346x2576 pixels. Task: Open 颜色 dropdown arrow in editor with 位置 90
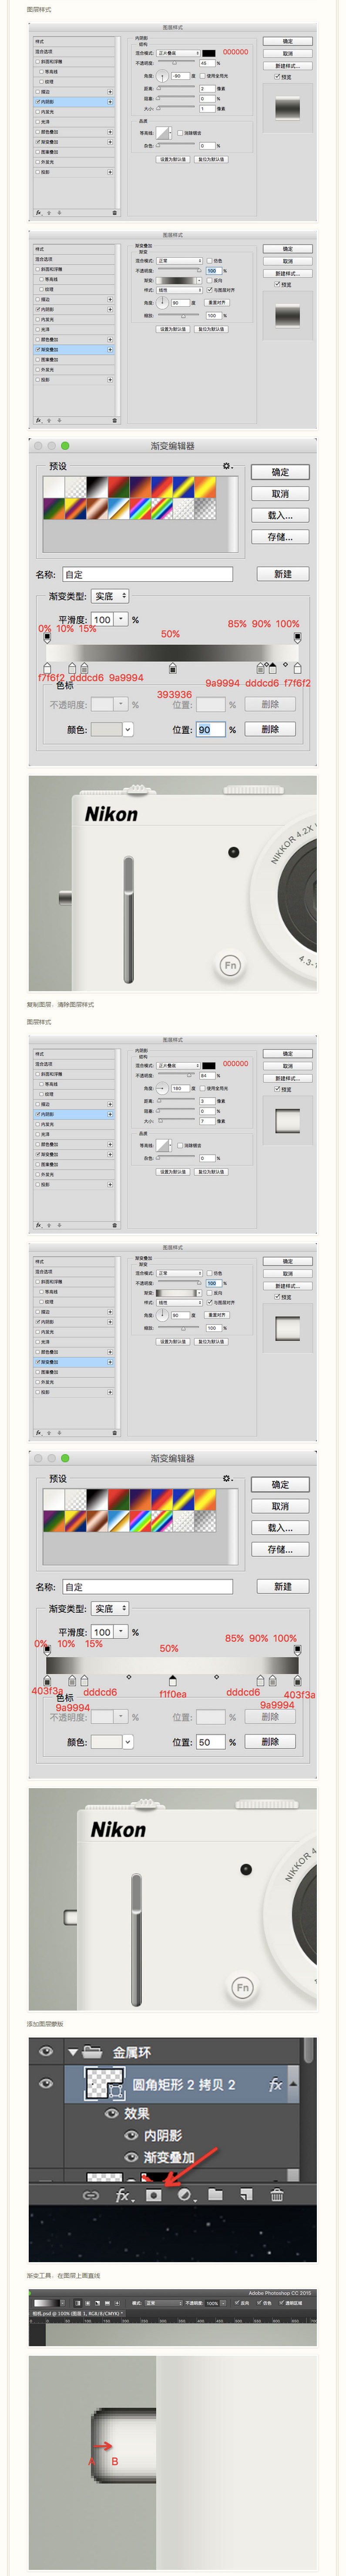coord(127,729)
